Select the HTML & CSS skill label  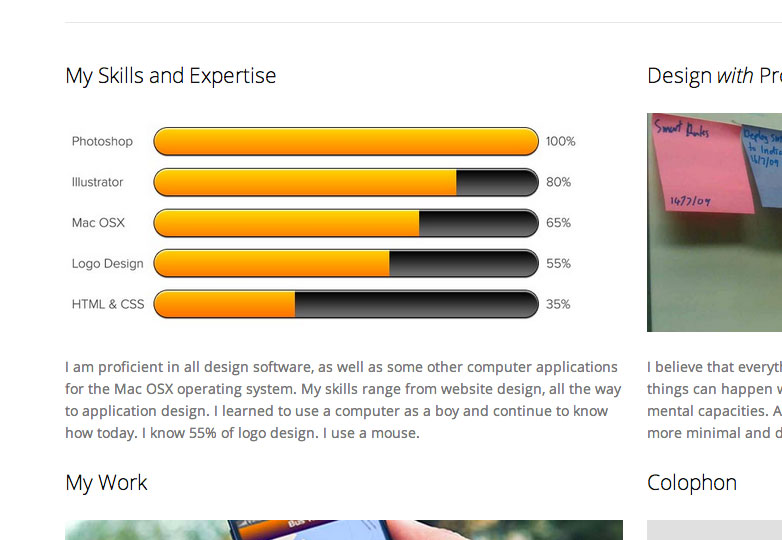tap(108, 304)
